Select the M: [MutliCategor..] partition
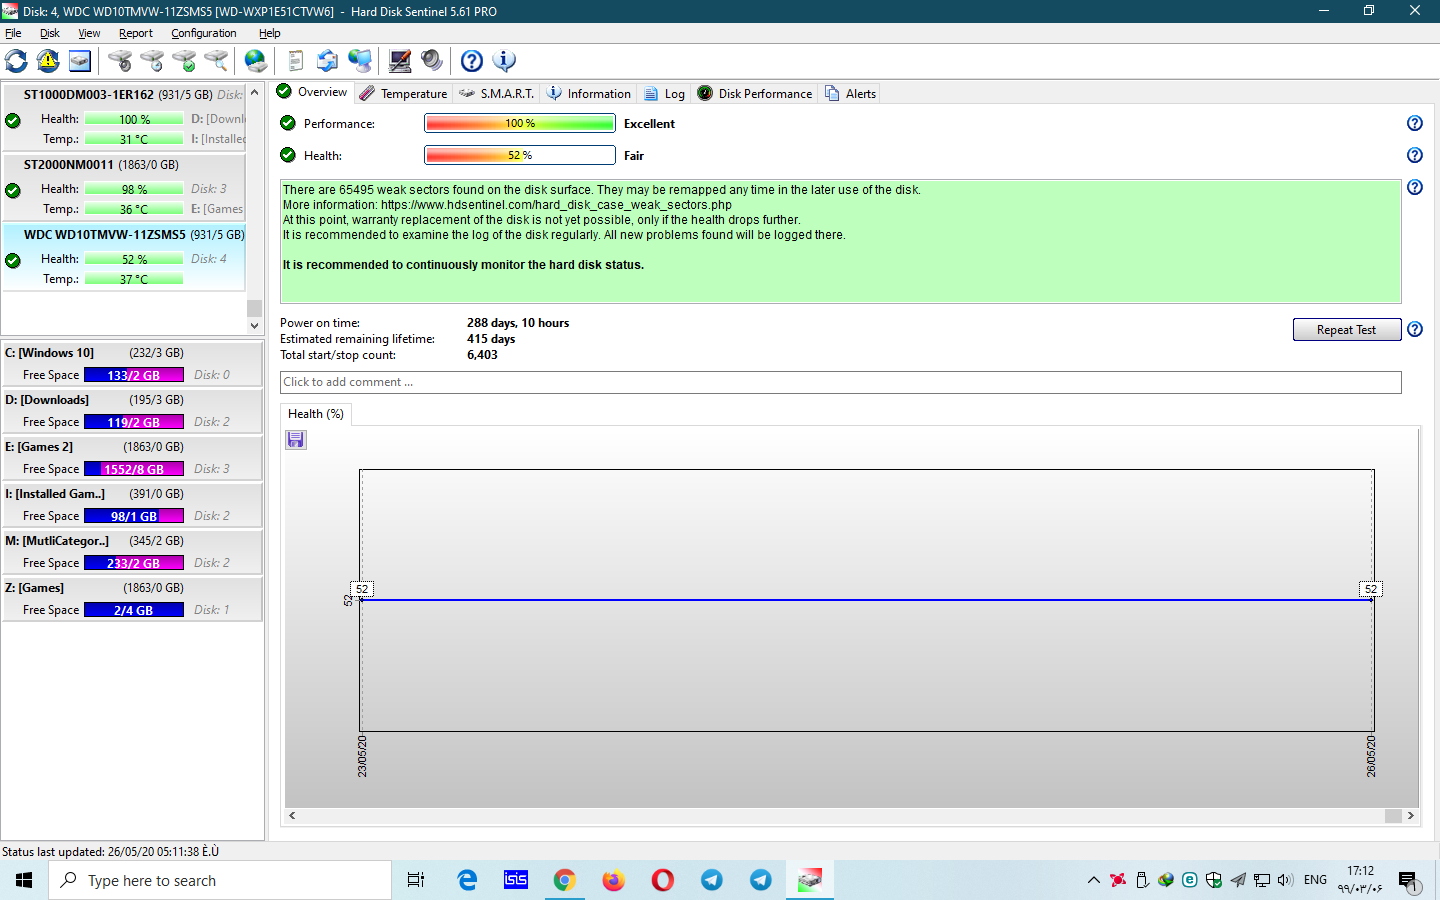Image resolution: width=1440 pixels, height=900 pixels. point(132,551)
